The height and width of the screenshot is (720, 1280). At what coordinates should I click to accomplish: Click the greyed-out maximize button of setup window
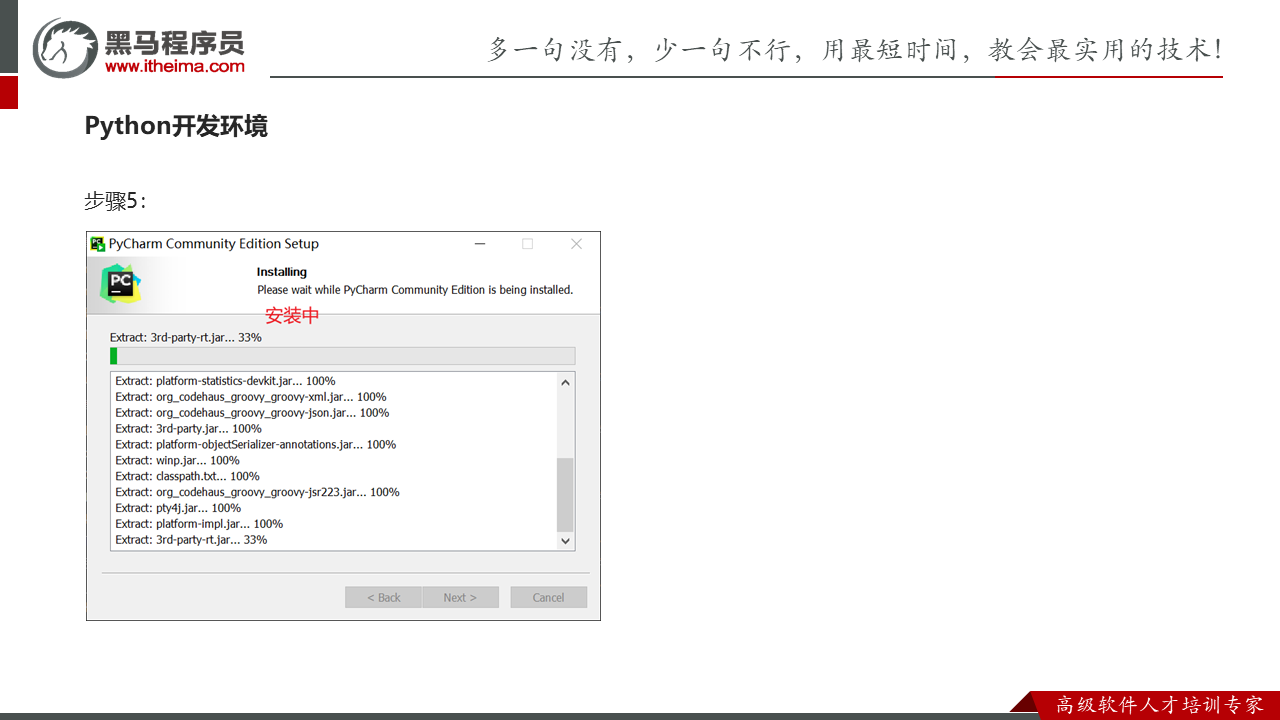[x=528, y=244]
